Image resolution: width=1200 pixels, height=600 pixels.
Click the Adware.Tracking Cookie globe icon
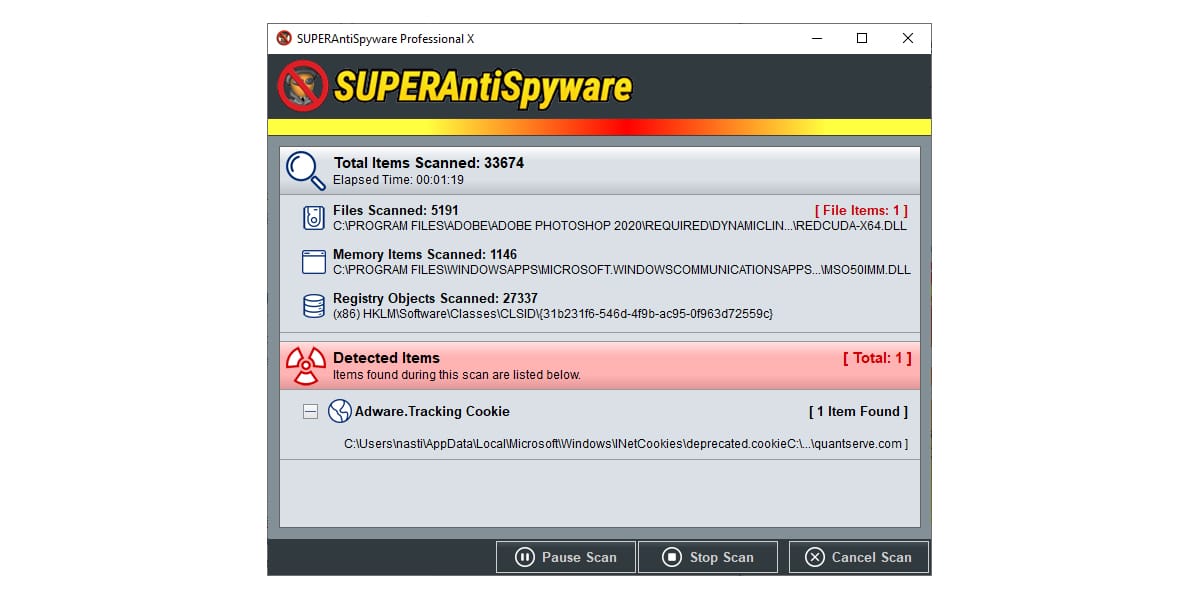[340, 411]
